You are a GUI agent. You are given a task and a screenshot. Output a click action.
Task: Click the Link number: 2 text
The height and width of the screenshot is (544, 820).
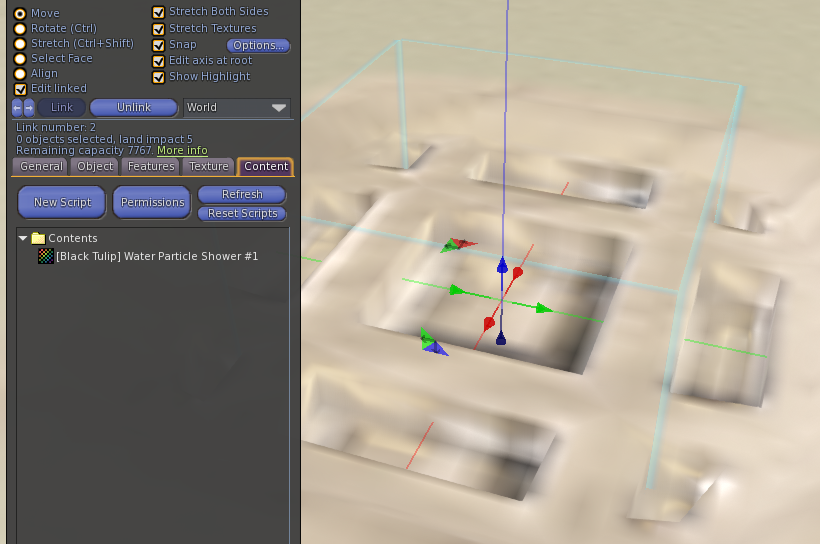pyautogui.click(x=56, y=127)
